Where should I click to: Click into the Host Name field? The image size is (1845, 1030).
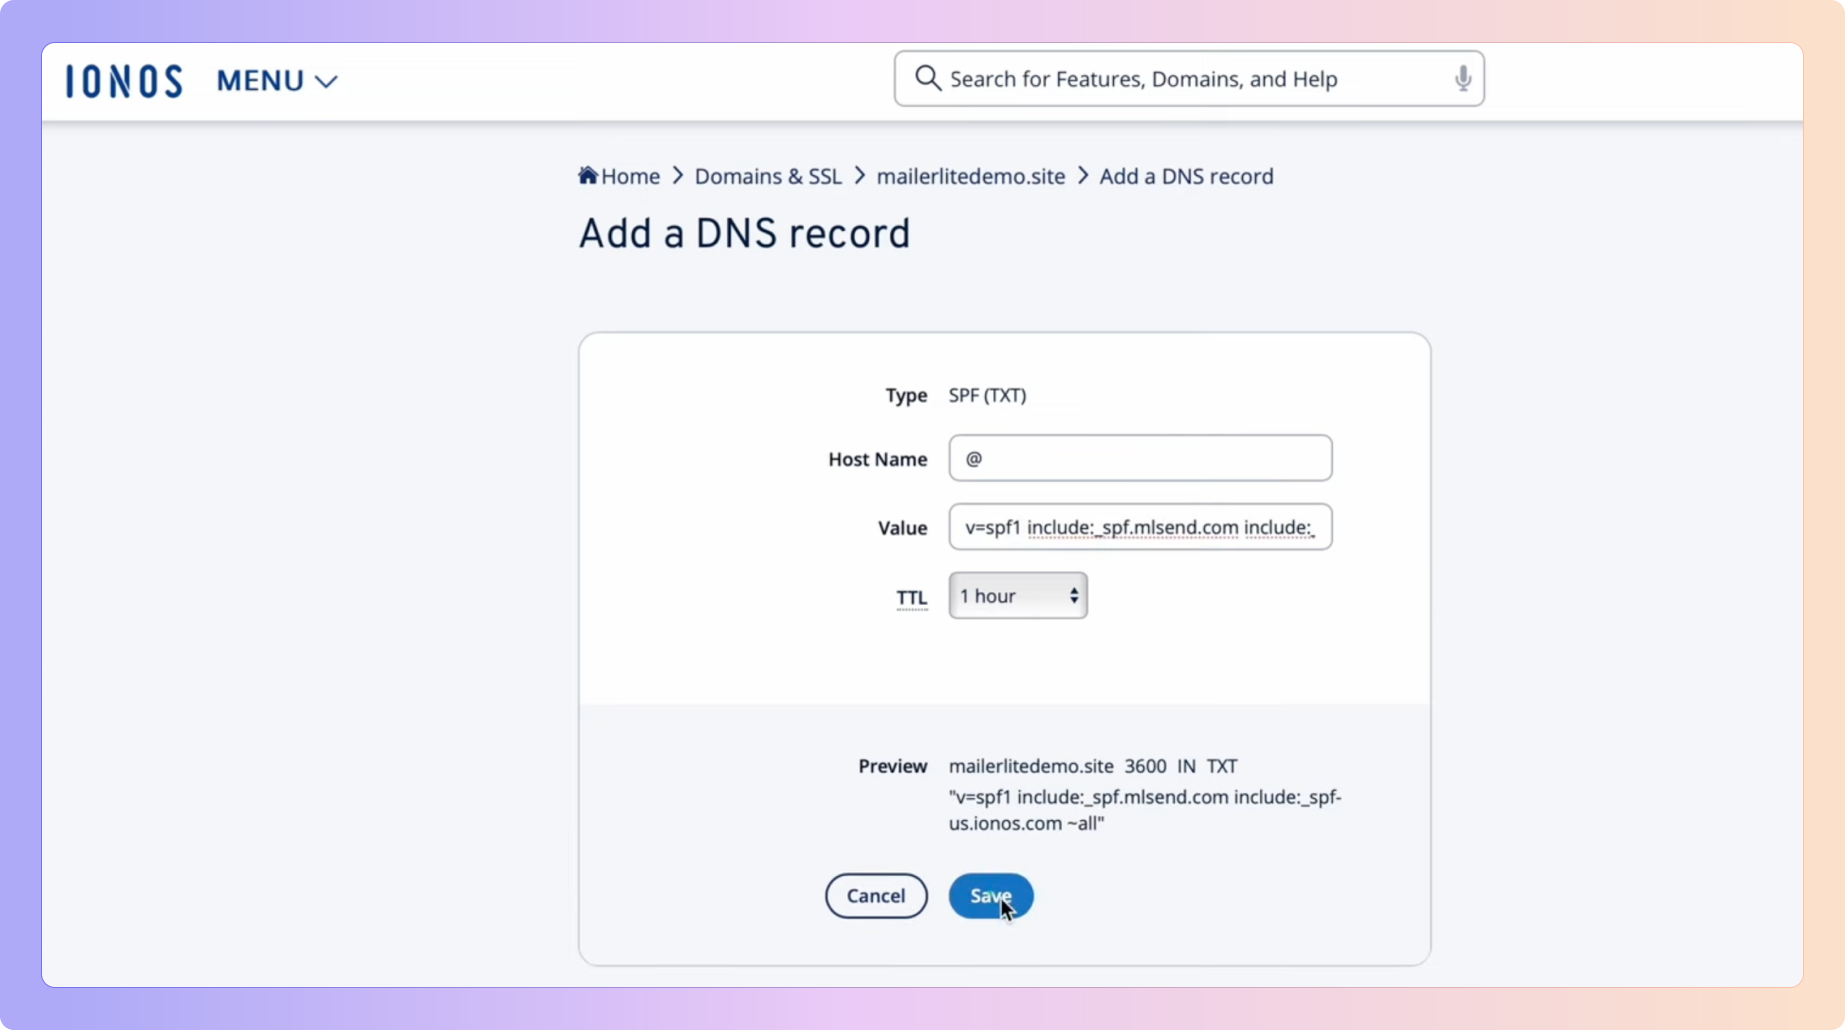tap(1140, 458)
